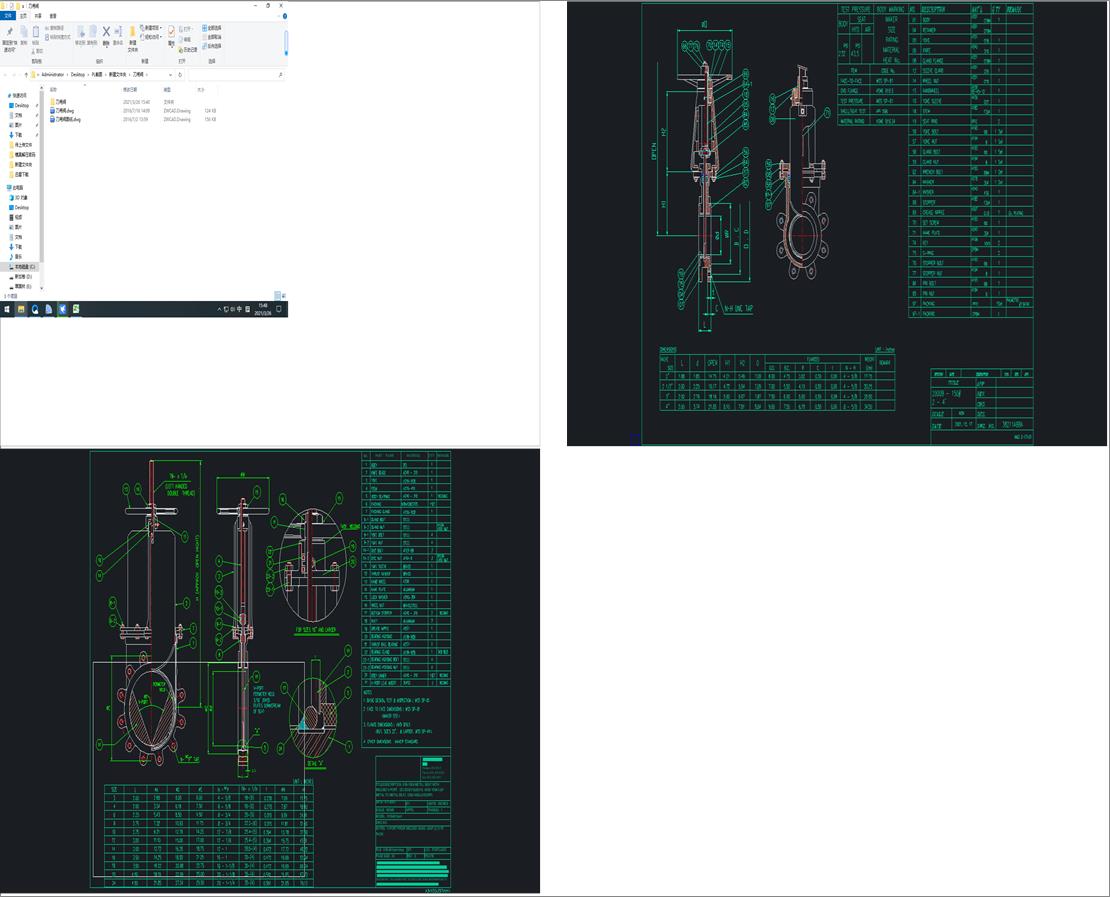Click the Select All button in ribbon

[x=213, y=28]
